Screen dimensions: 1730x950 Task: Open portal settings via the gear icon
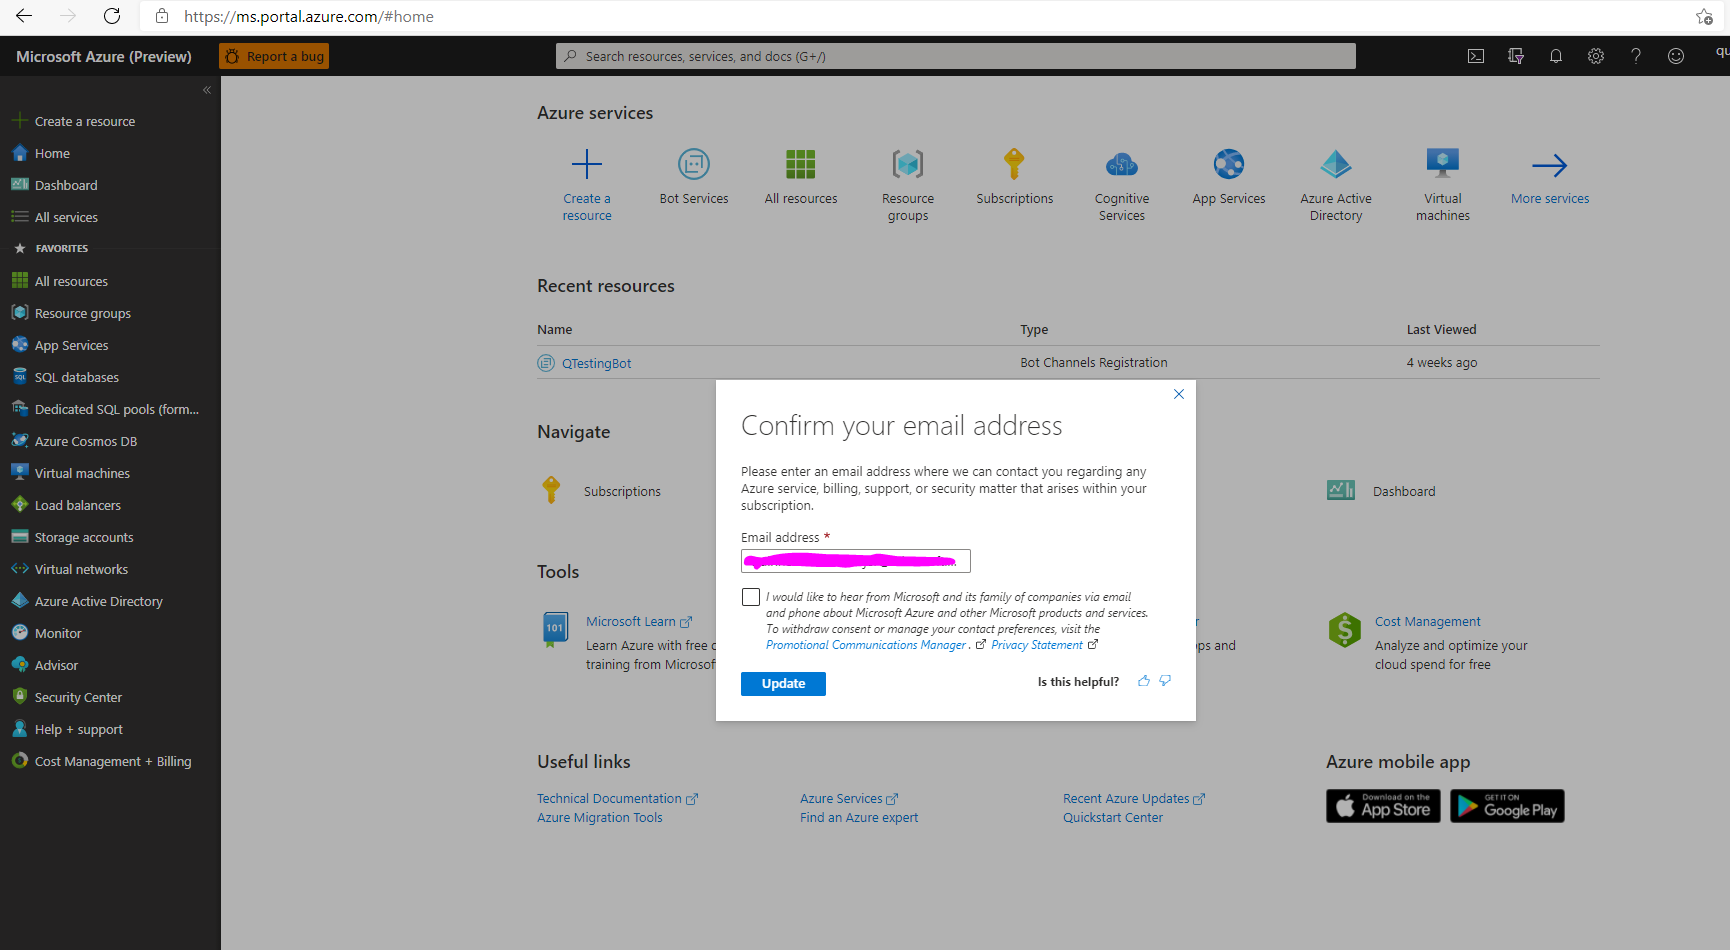[1595, 56]
